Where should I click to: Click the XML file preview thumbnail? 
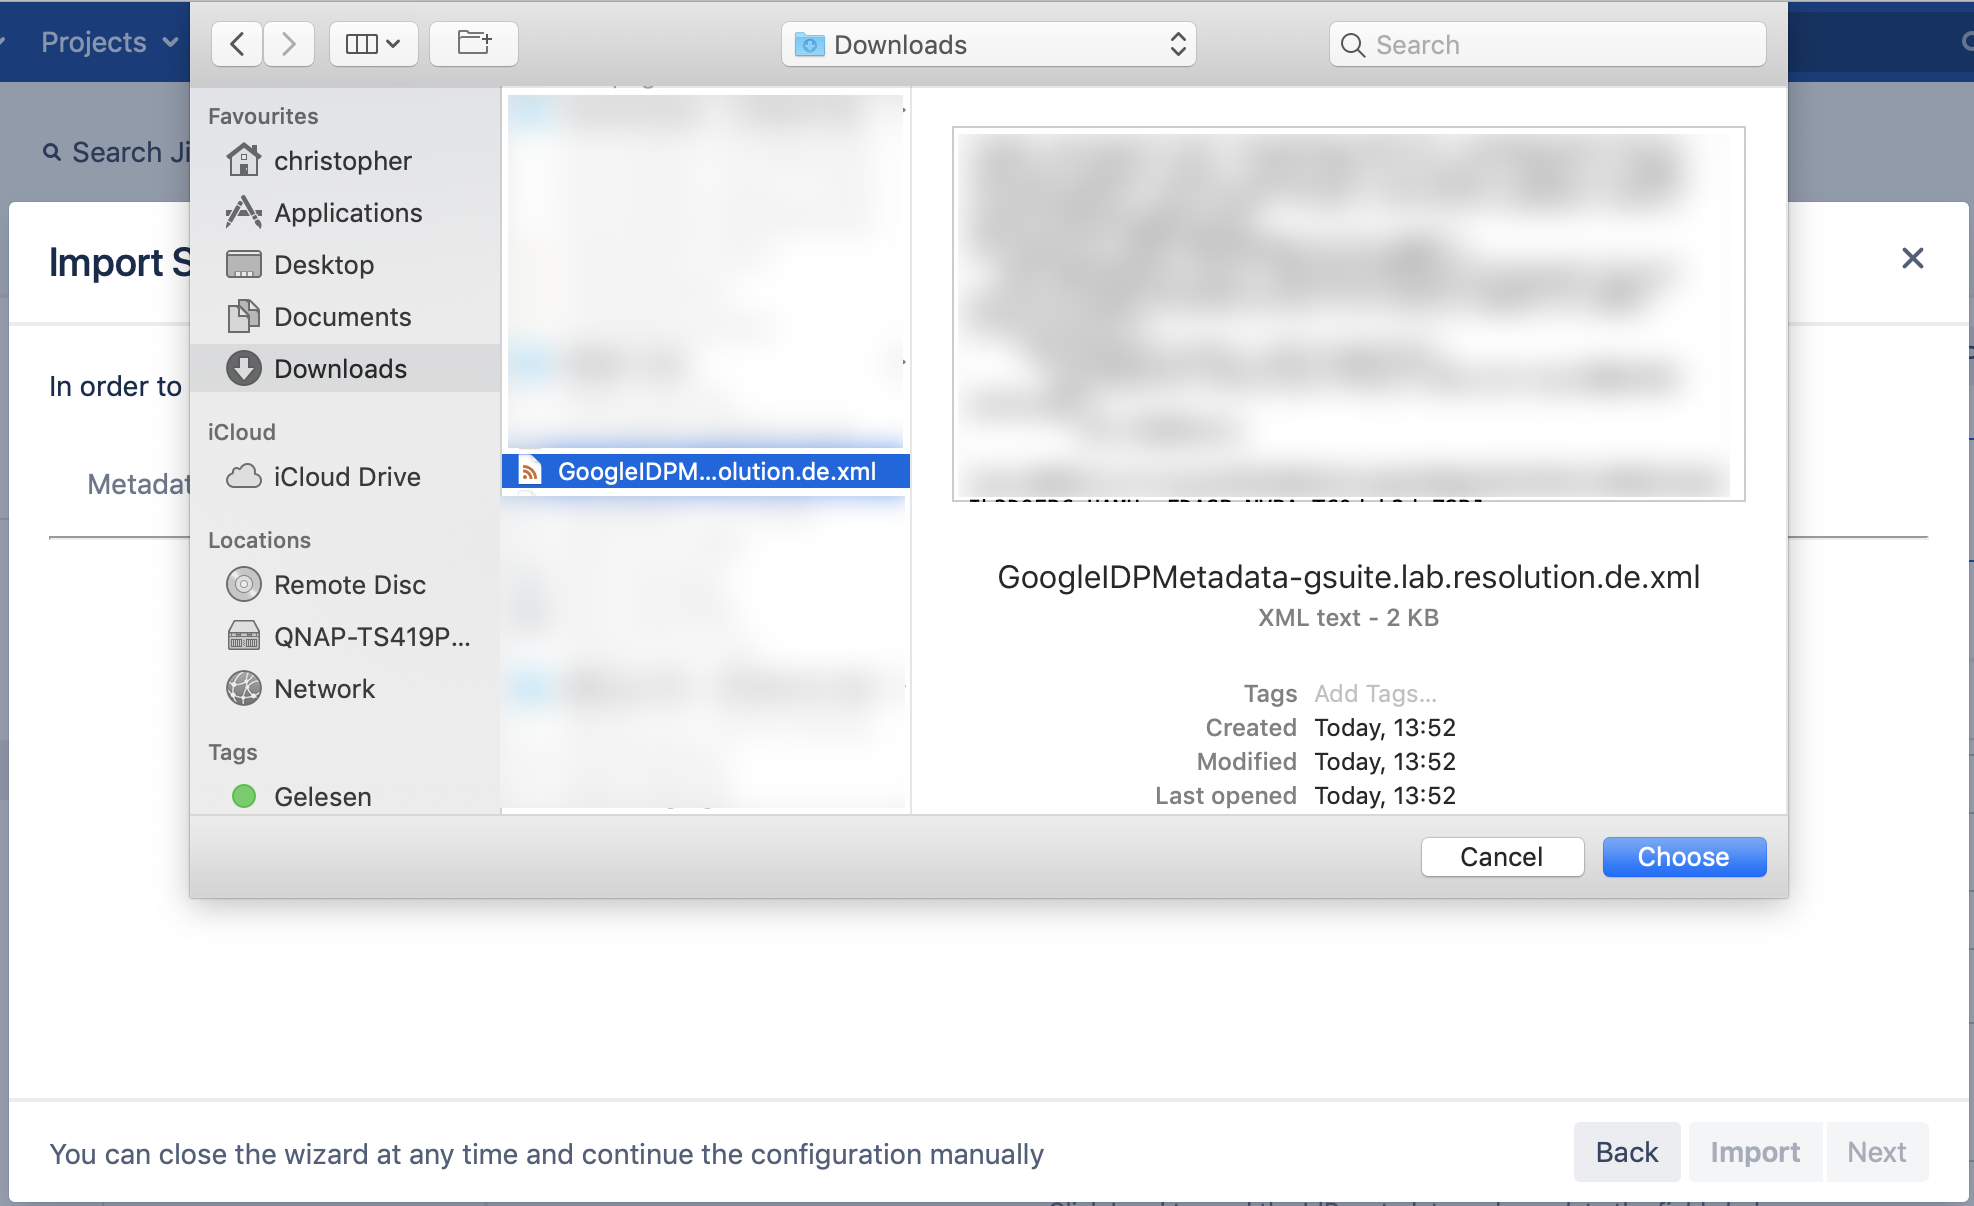(x=1348, y=314)
